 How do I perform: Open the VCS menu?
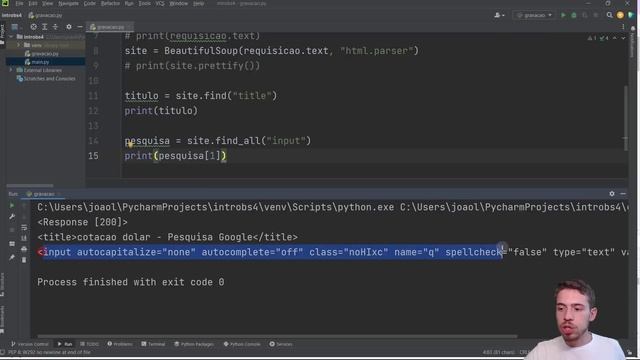[x=160, y=3]
